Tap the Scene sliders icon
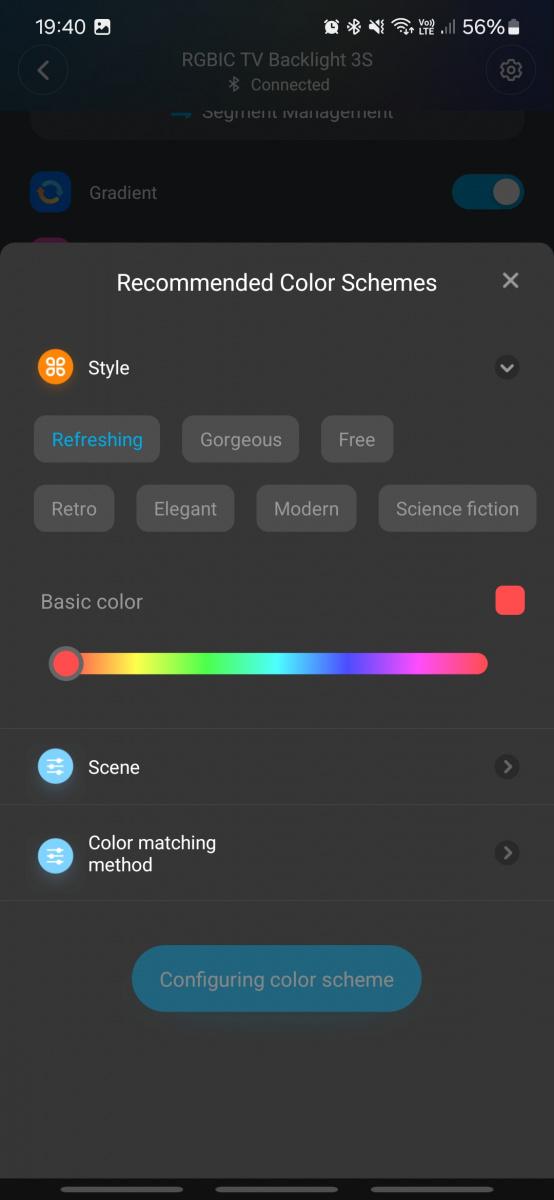Viewport: 554px width, 1200px height. [55, 767]
